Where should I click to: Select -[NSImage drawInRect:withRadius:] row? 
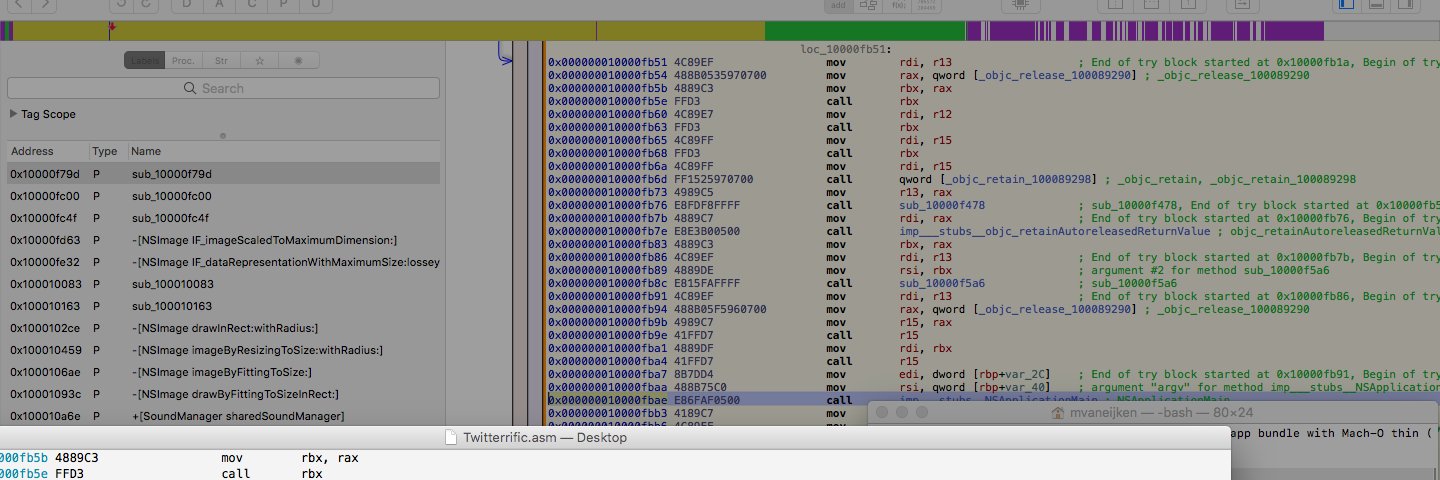(x=223, y=328)
